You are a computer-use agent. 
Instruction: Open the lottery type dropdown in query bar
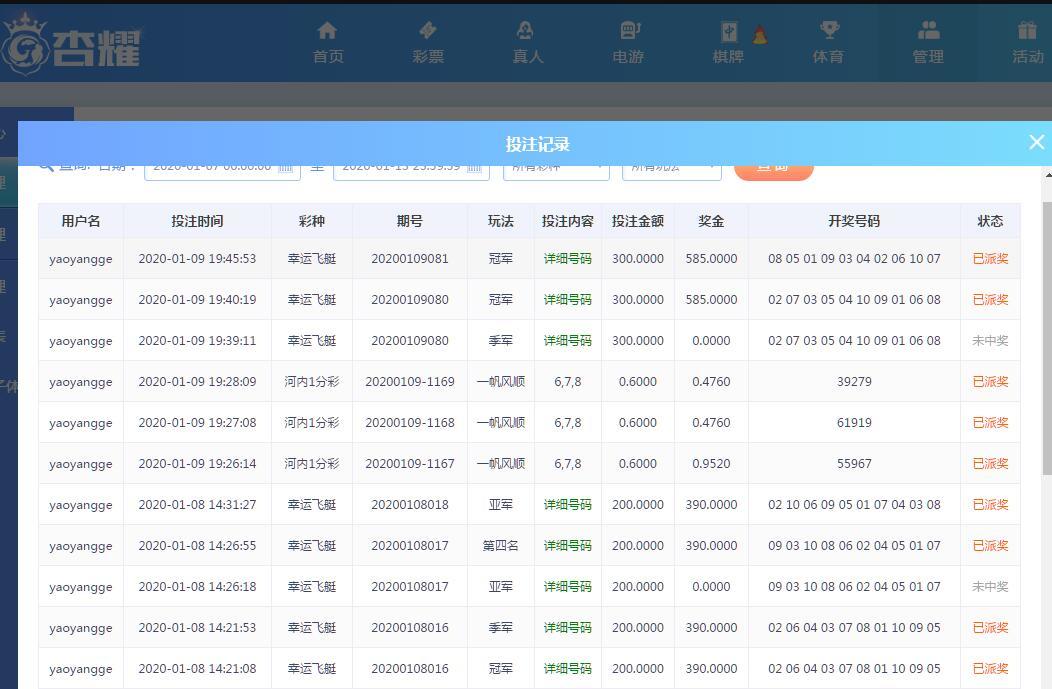pos(556,172)
